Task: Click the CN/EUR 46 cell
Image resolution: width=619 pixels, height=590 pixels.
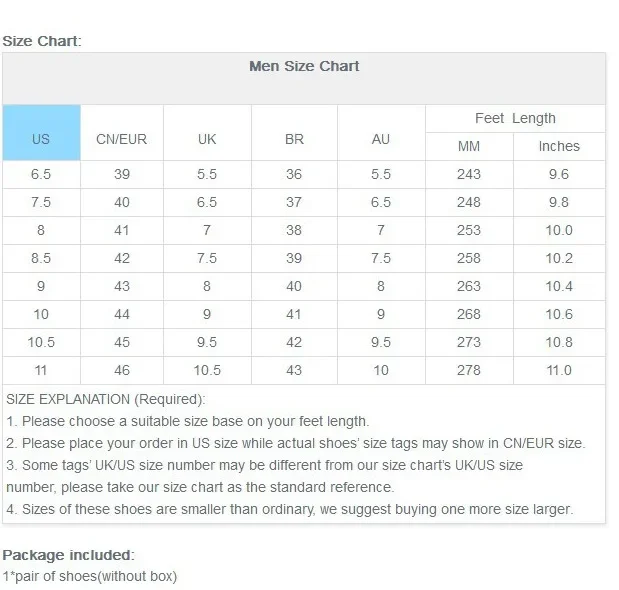Action: [122, 370]
